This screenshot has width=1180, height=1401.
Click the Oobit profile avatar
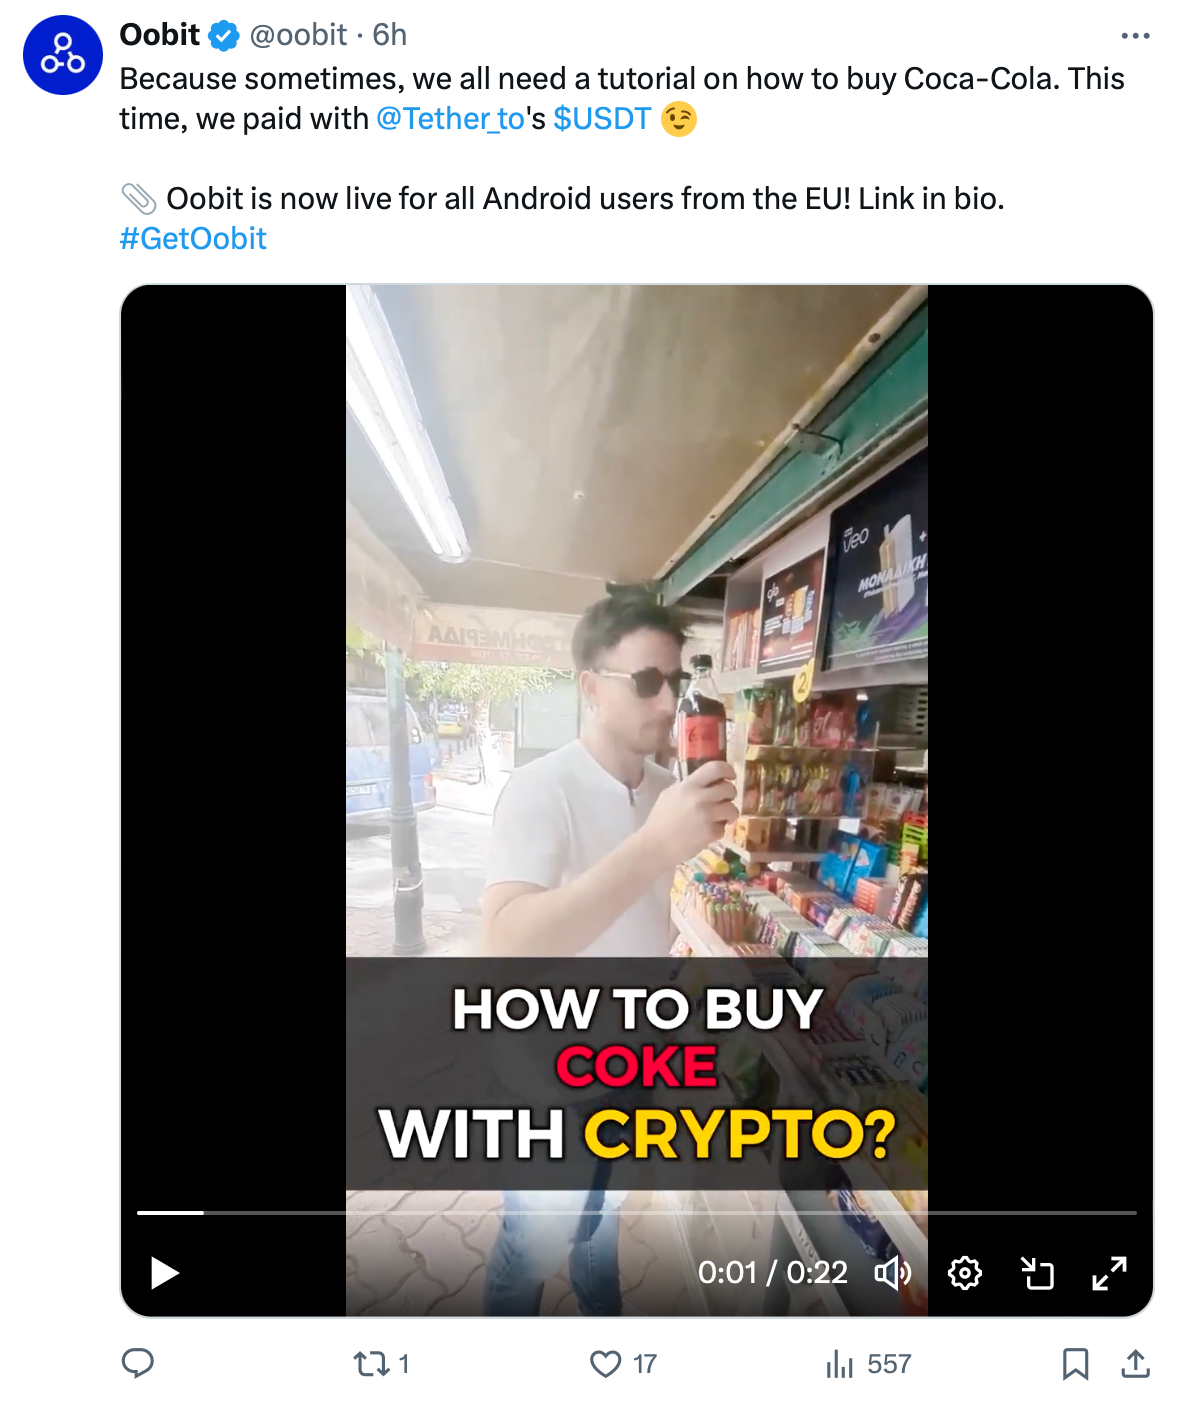[63, 55]
